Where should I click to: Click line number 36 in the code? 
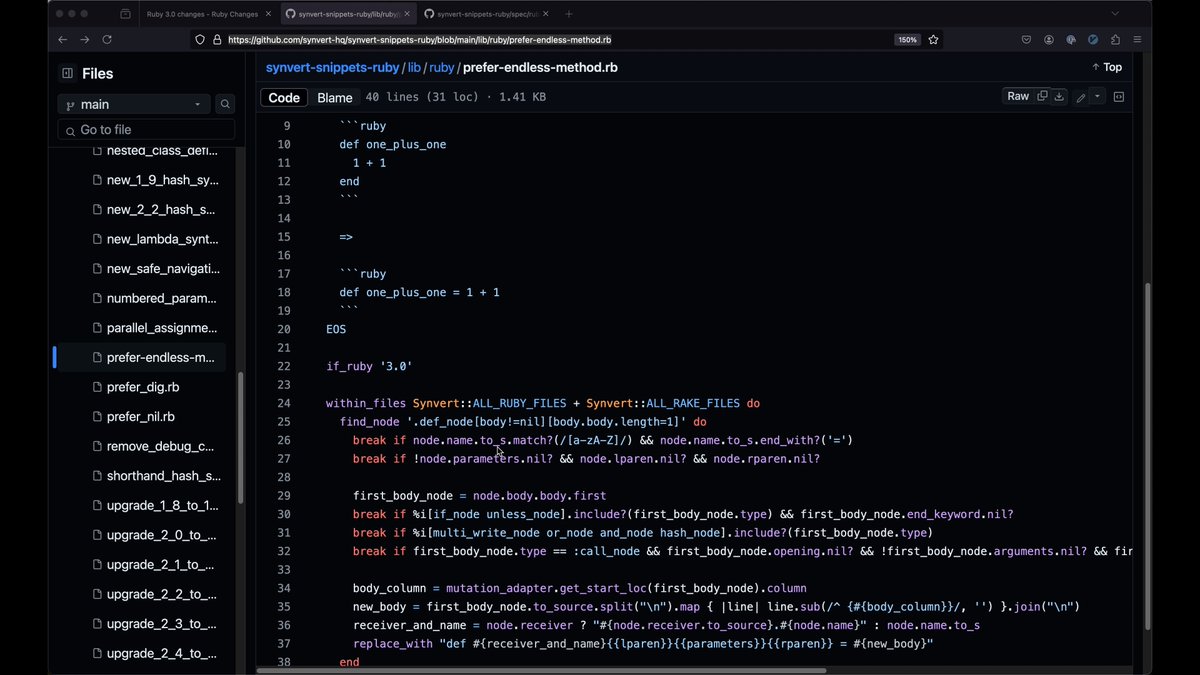[x=284, y=625]
